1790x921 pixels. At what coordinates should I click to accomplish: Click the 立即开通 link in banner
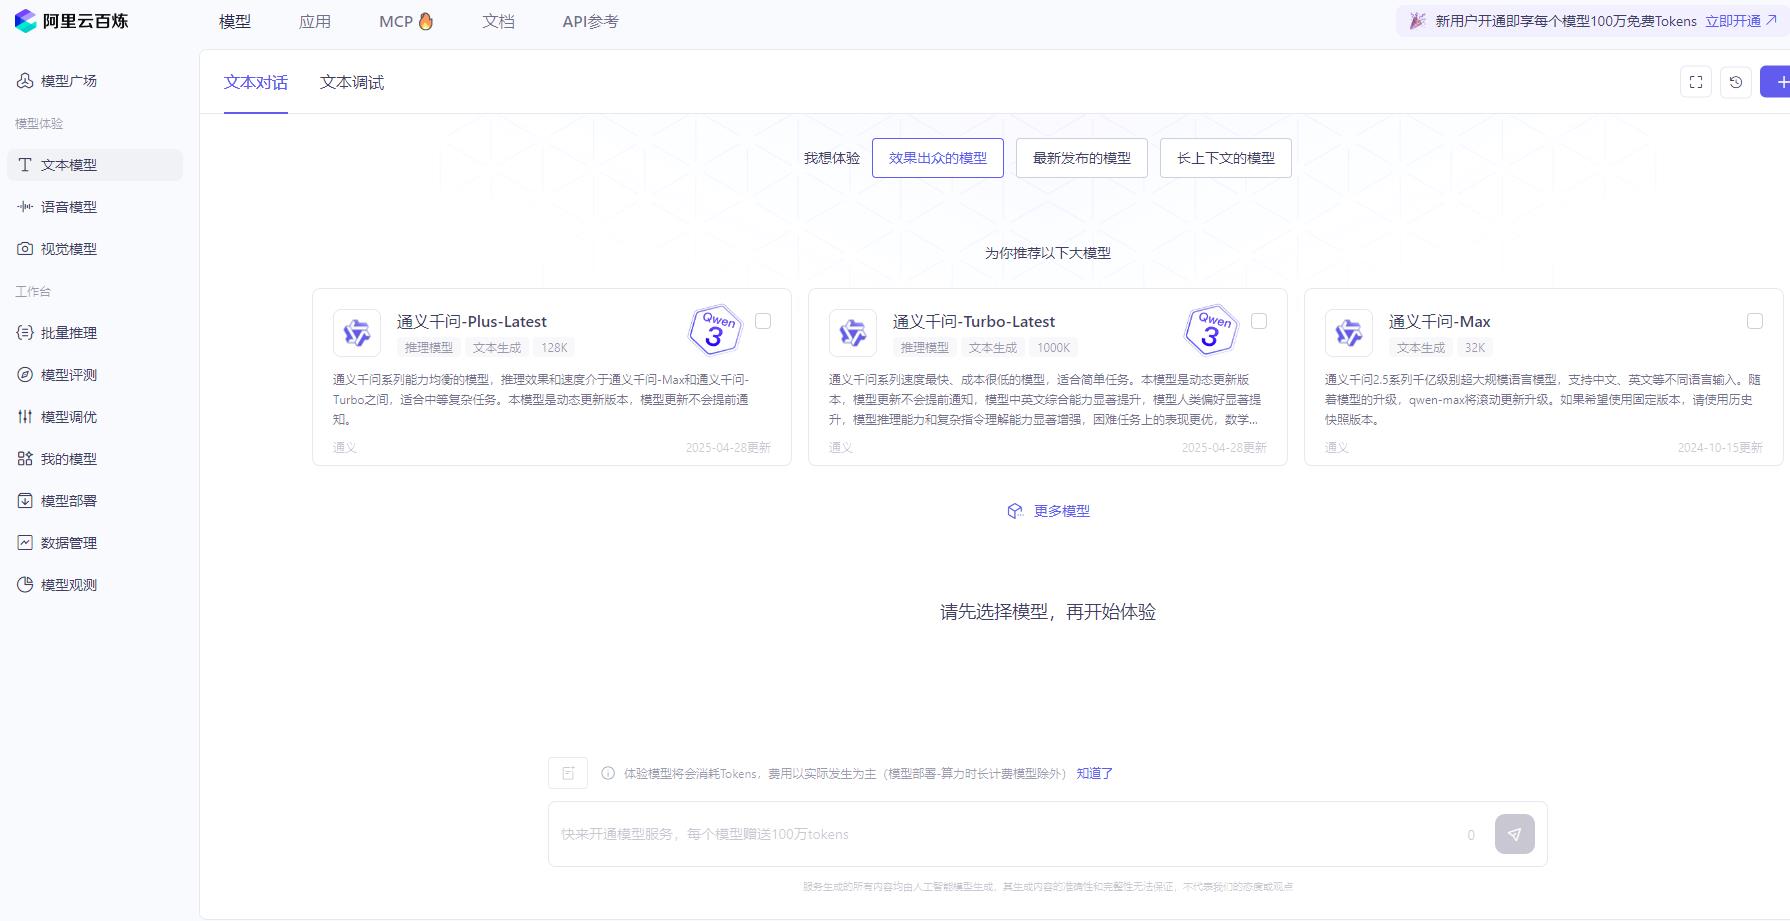(x=1741, y=21)
